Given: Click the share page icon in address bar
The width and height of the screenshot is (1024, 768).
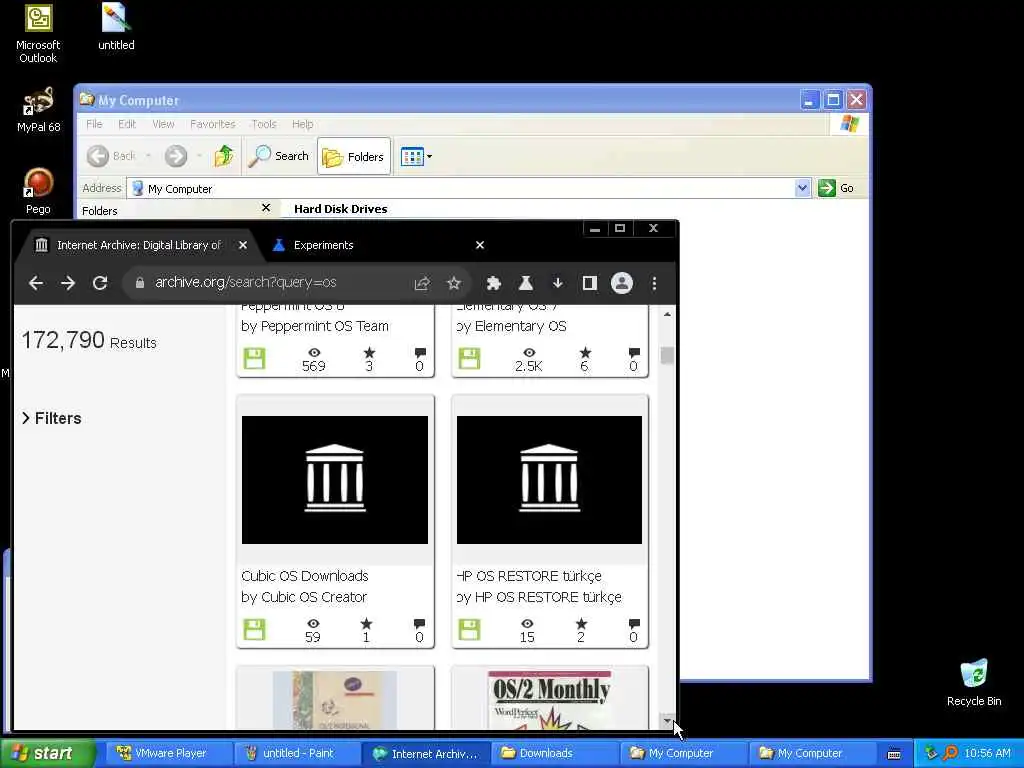Looking at the screenshot, I should 422,283.
